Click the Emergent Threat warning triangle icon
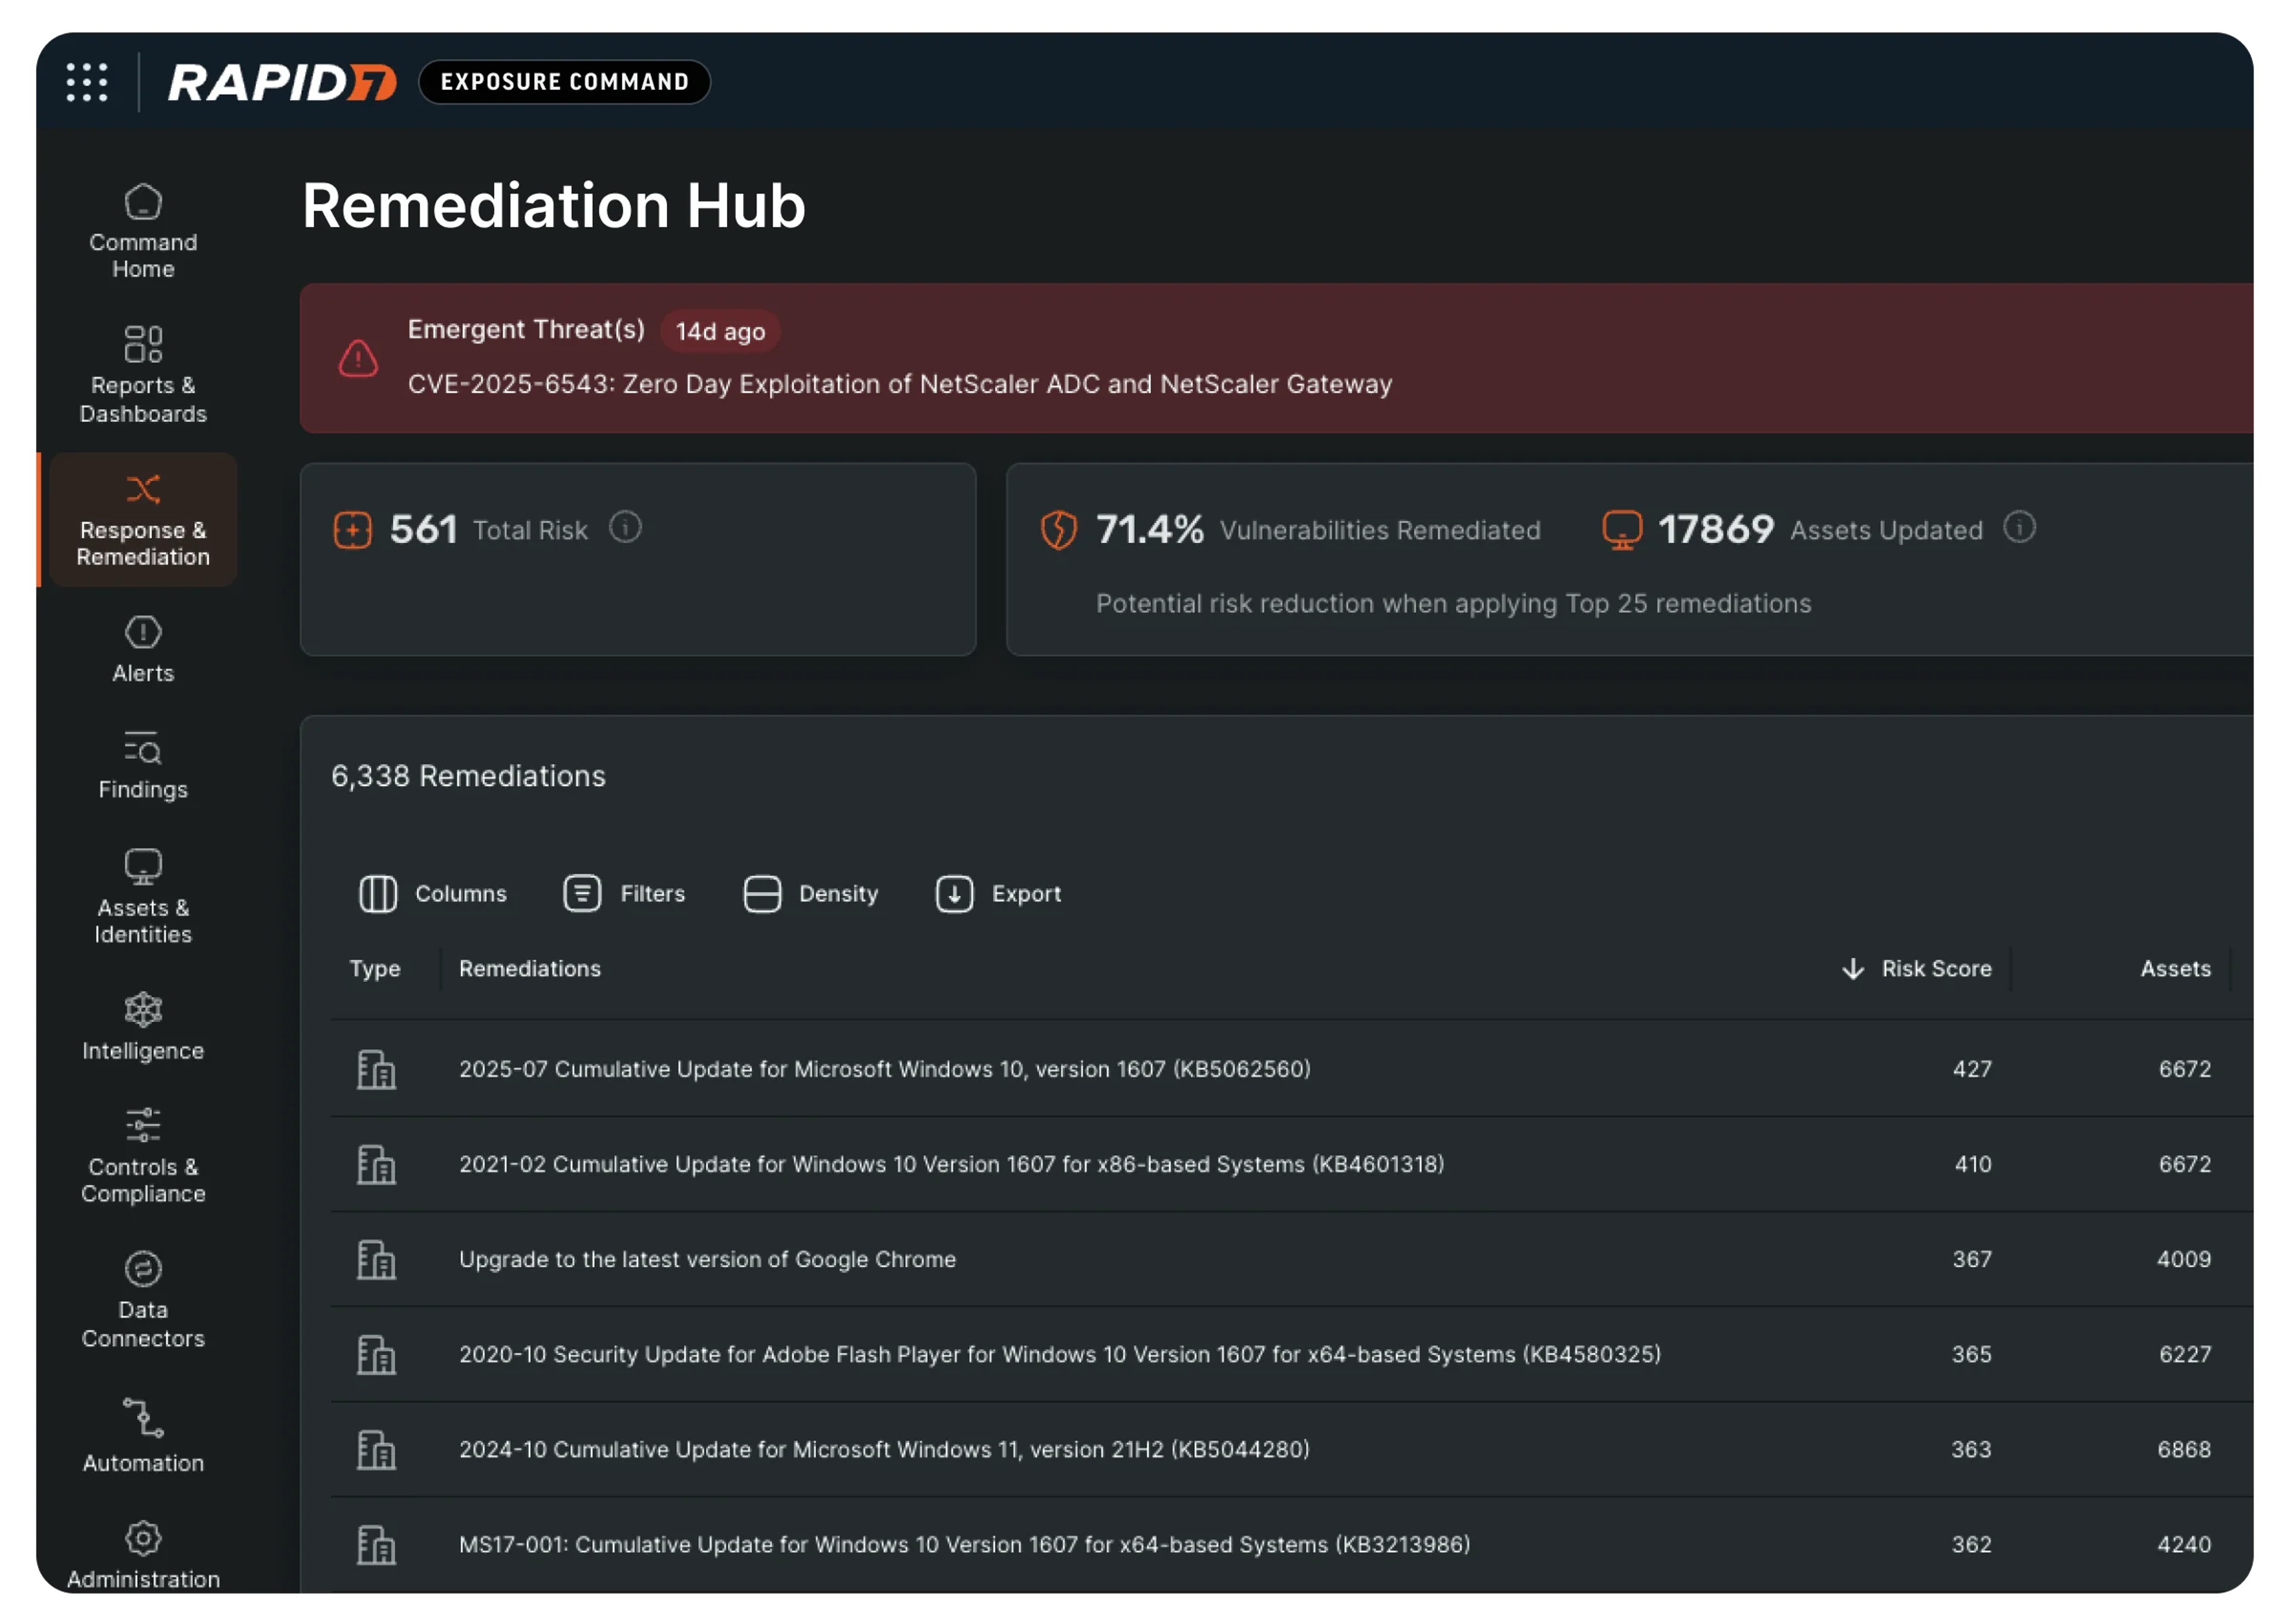Screen dimensions: 2290x1624 [358, 358]
